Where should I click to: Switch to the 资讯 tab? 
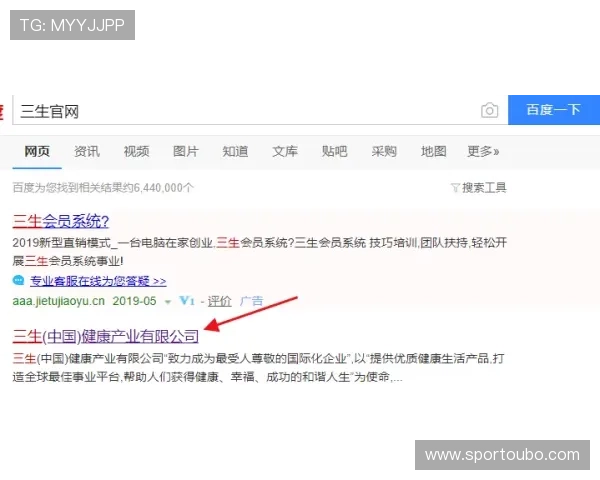point(87,152)
